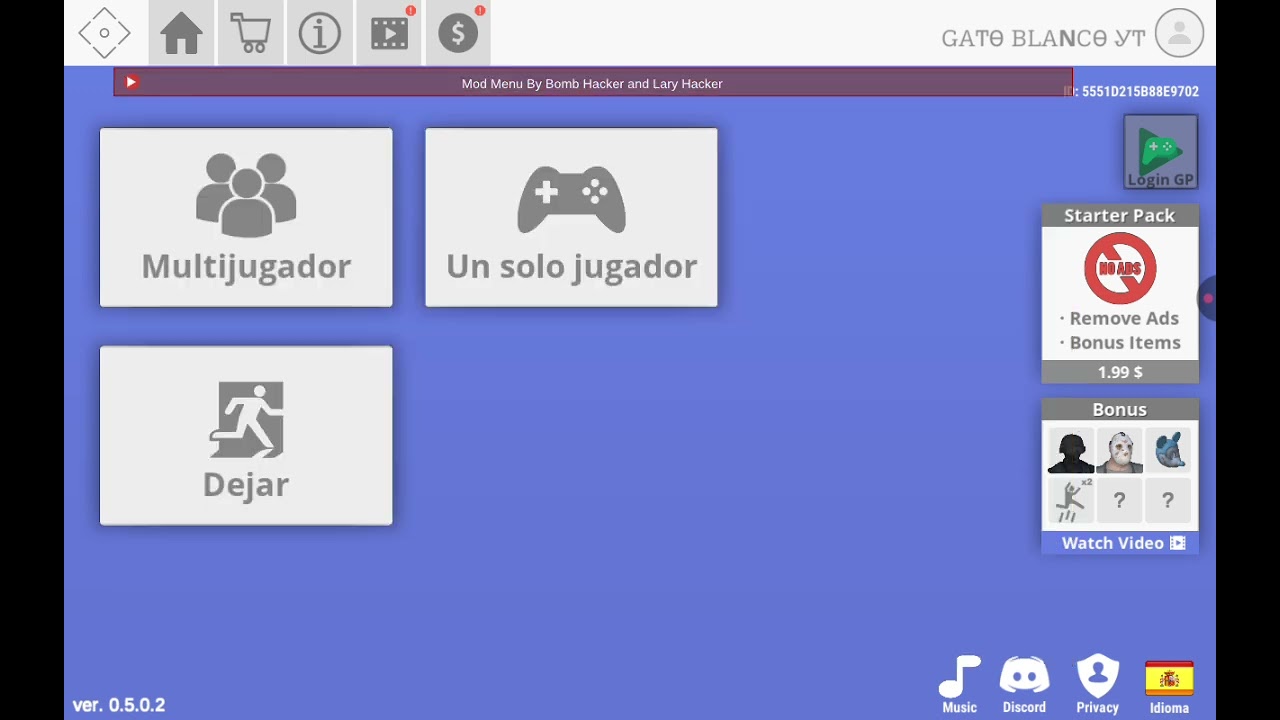Toggle Music on or off
Screen dimensions: 1280x720
point(960,685)
